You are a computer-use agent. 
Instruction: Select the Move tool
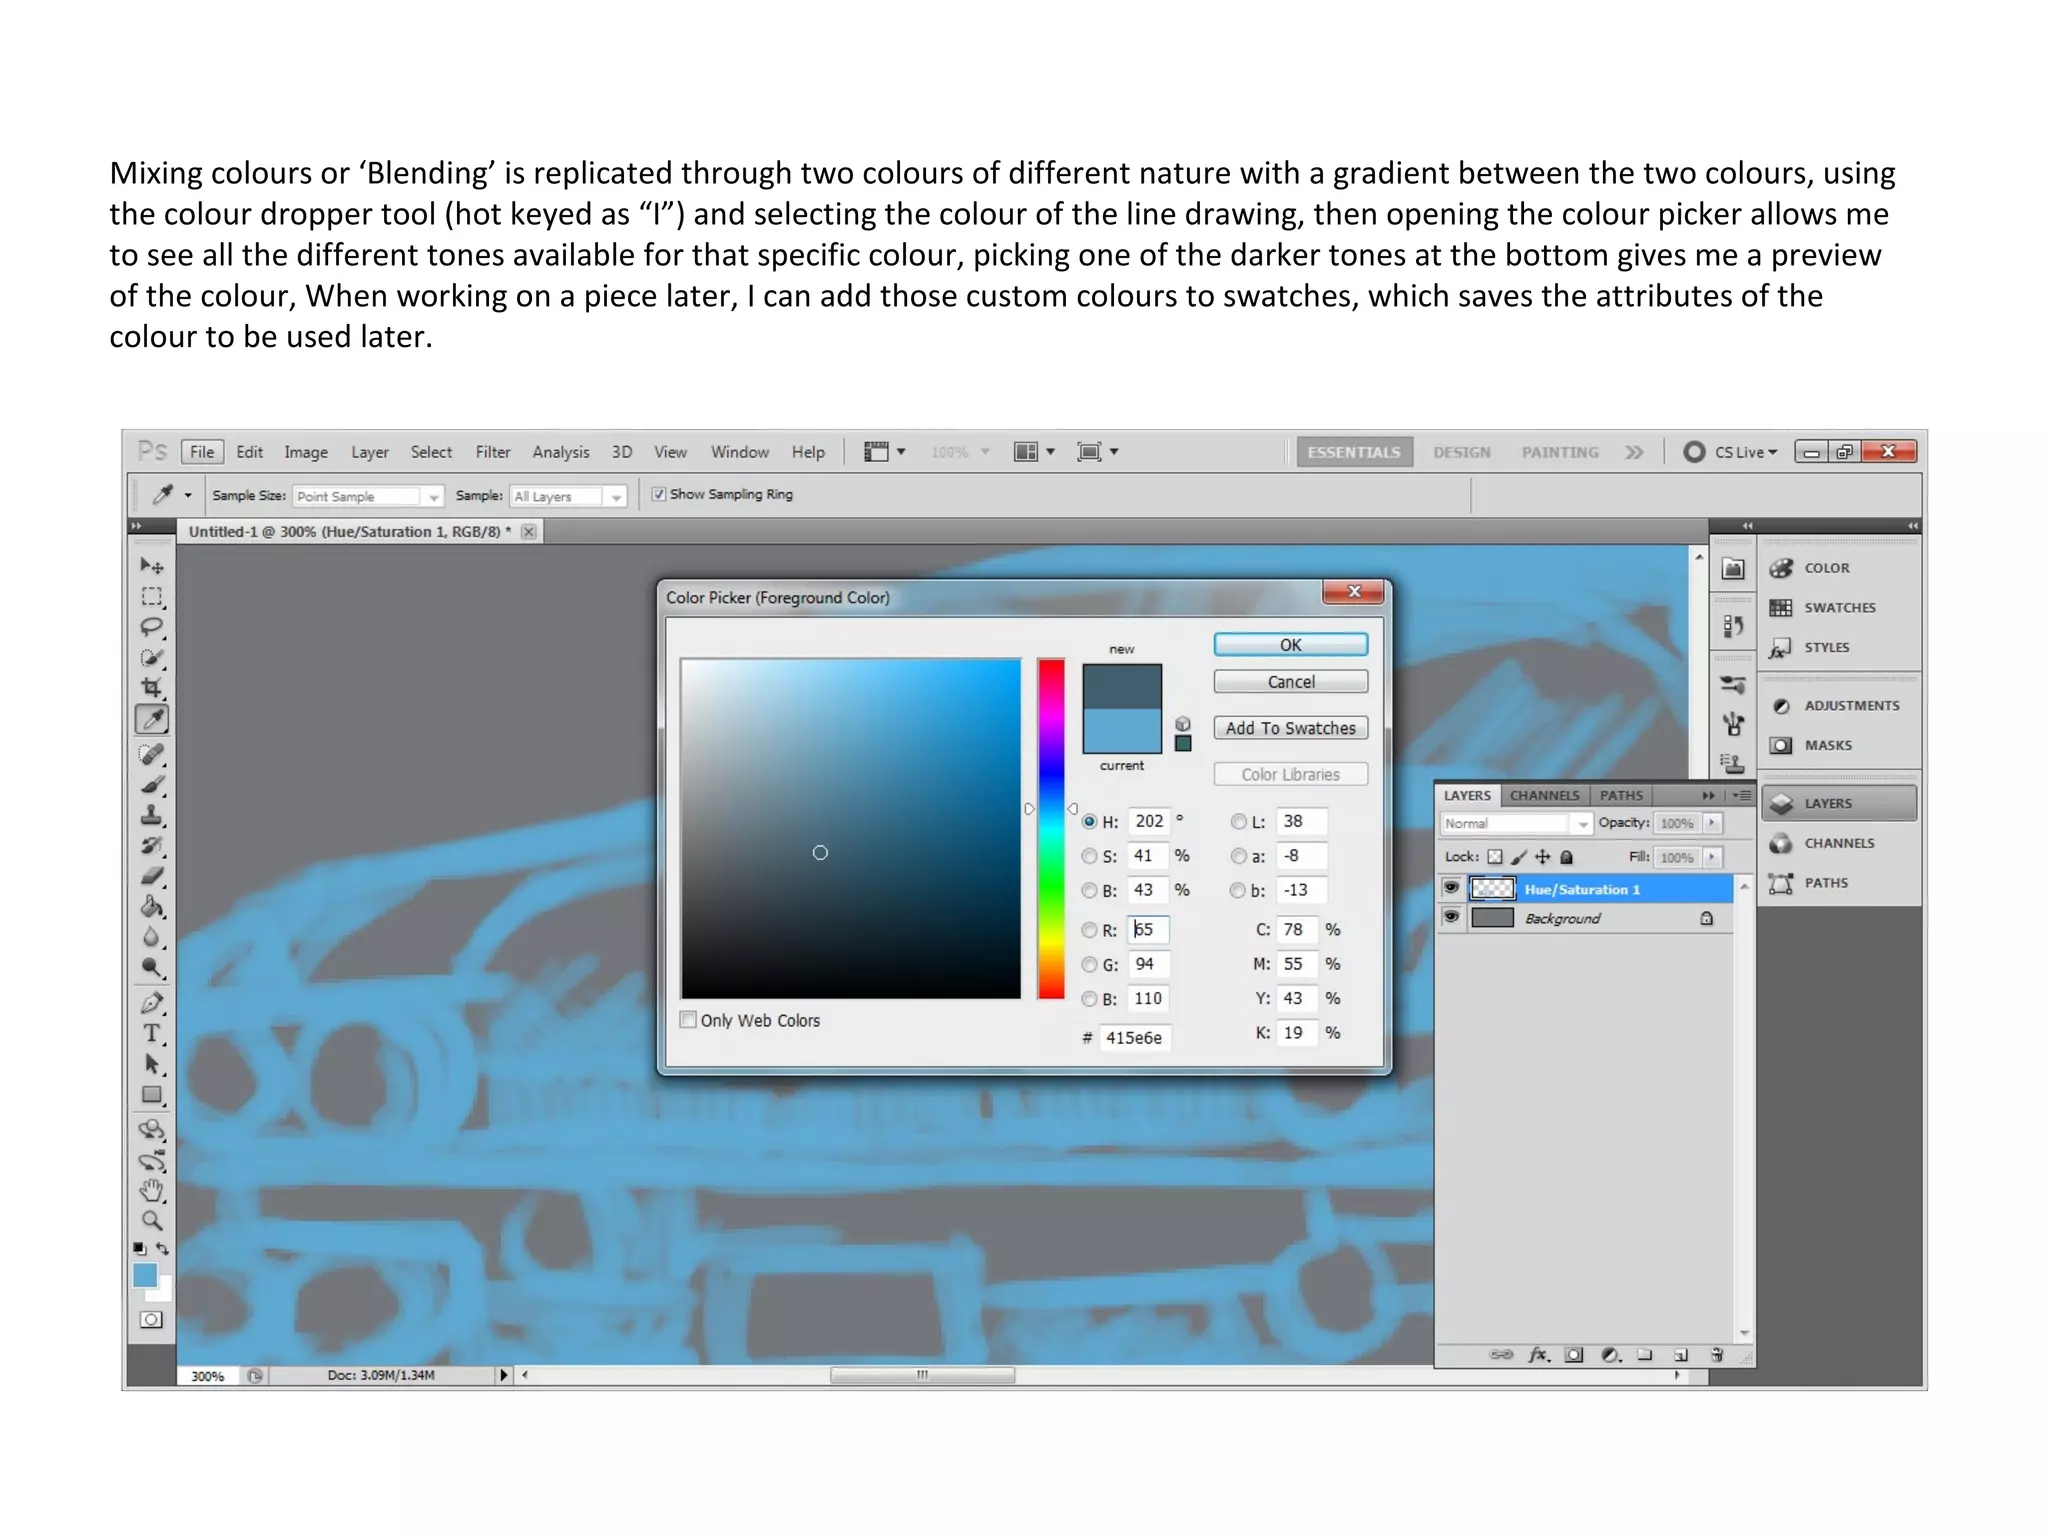coord(152,566)
